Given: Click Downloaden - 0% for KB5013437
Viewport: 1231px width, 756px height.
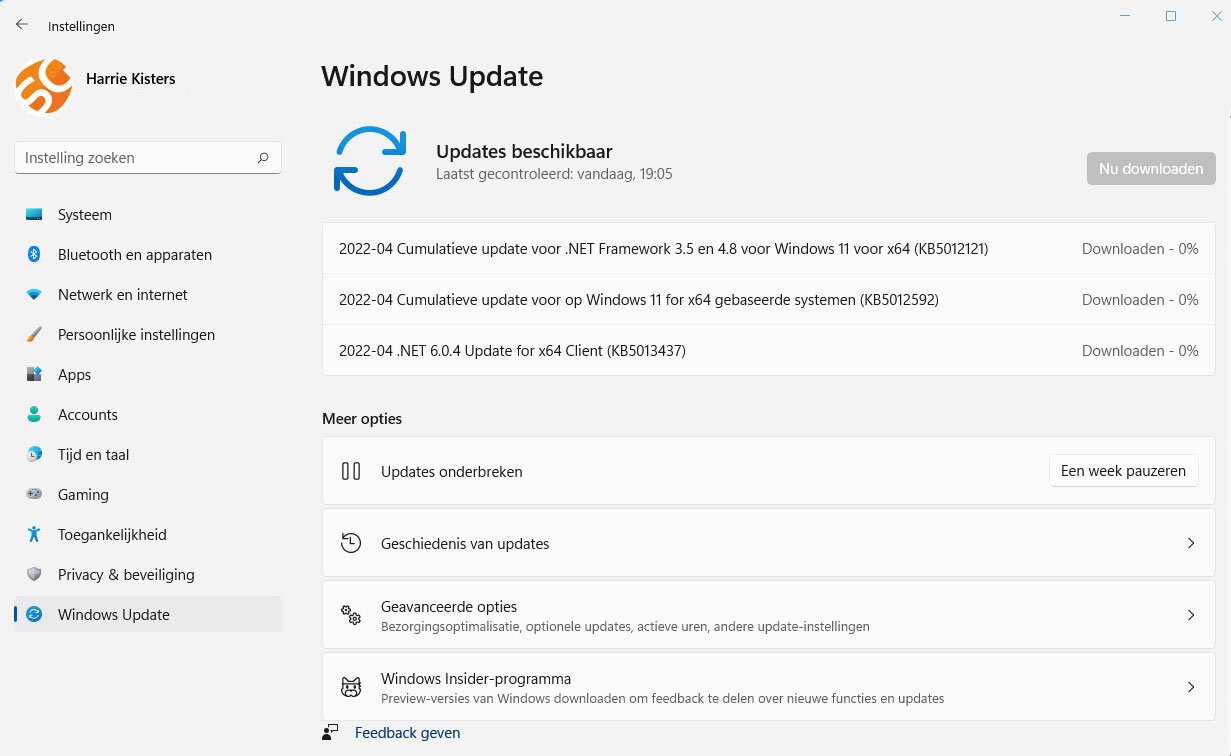Looking at the screenshot, I should pyautogui.click(x=1140, y=351).
